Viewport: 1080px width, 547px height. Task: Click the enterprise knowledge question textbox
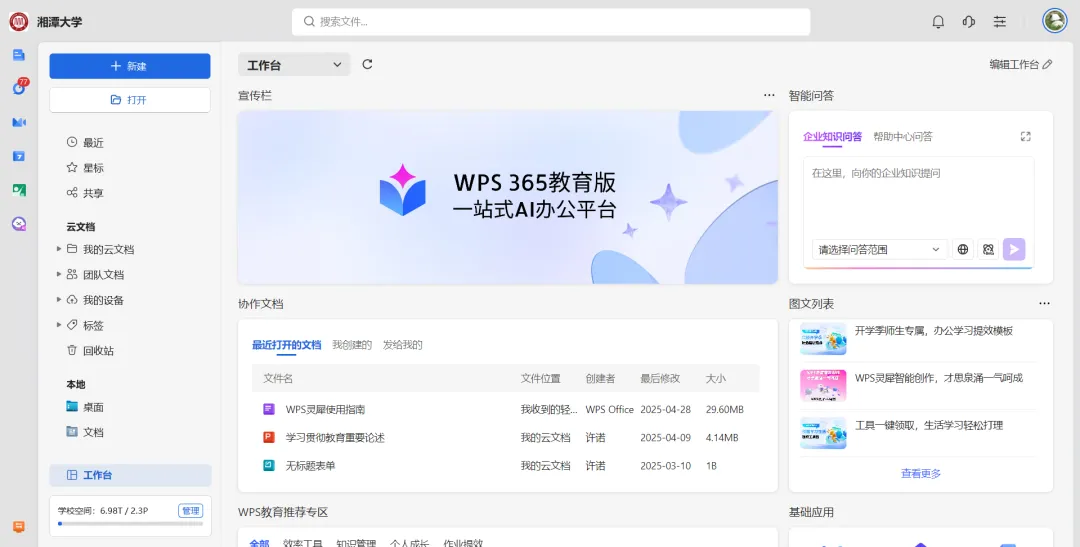(x=919, y=196)
